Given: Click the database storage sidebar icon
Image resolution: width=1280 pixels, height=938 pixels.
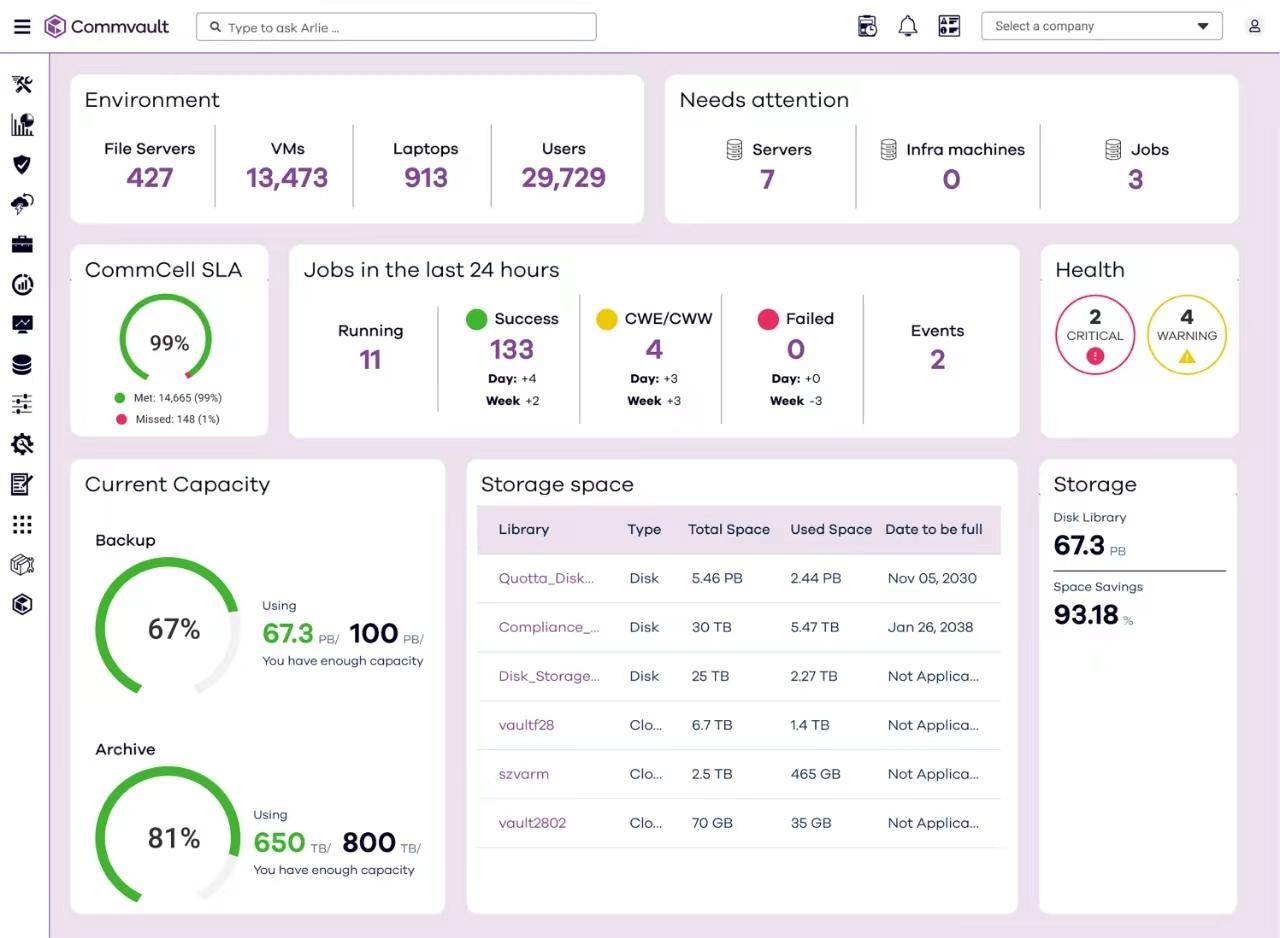Looking at the screenshot, I should pos(22,365).
